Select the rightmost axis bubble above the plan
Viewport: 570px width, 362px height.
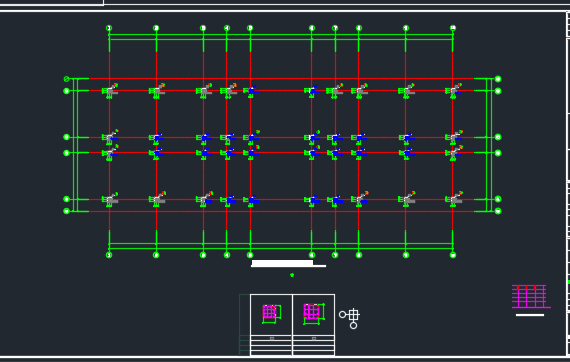coord(453,28)
